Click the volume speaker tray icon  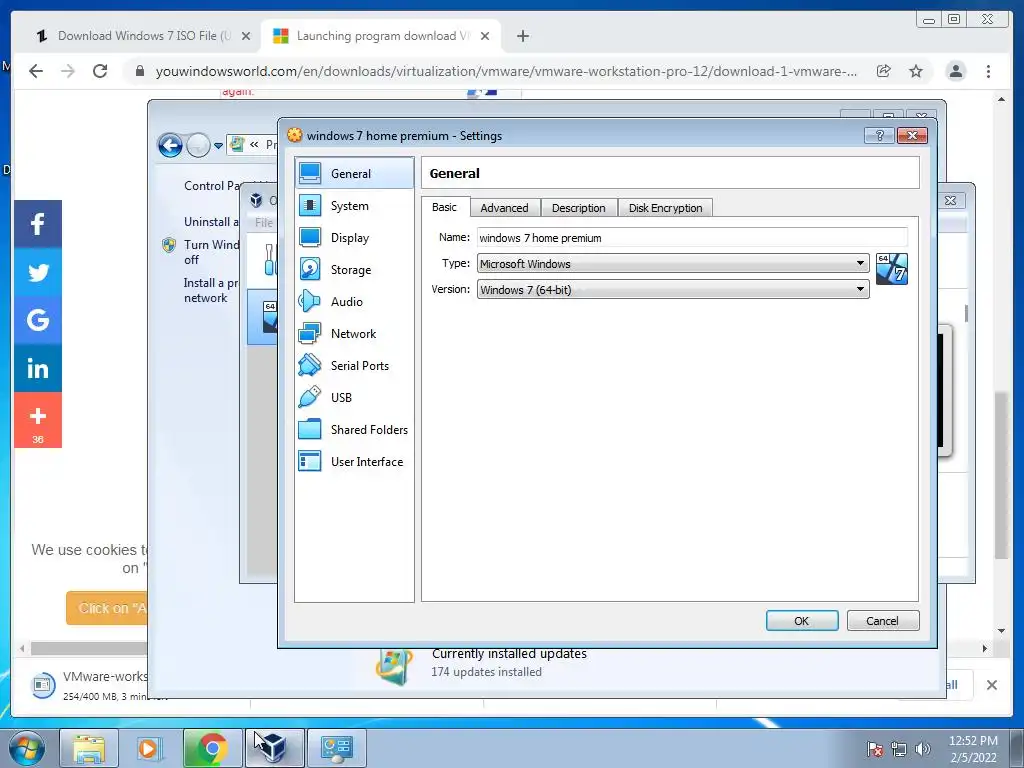923,748
